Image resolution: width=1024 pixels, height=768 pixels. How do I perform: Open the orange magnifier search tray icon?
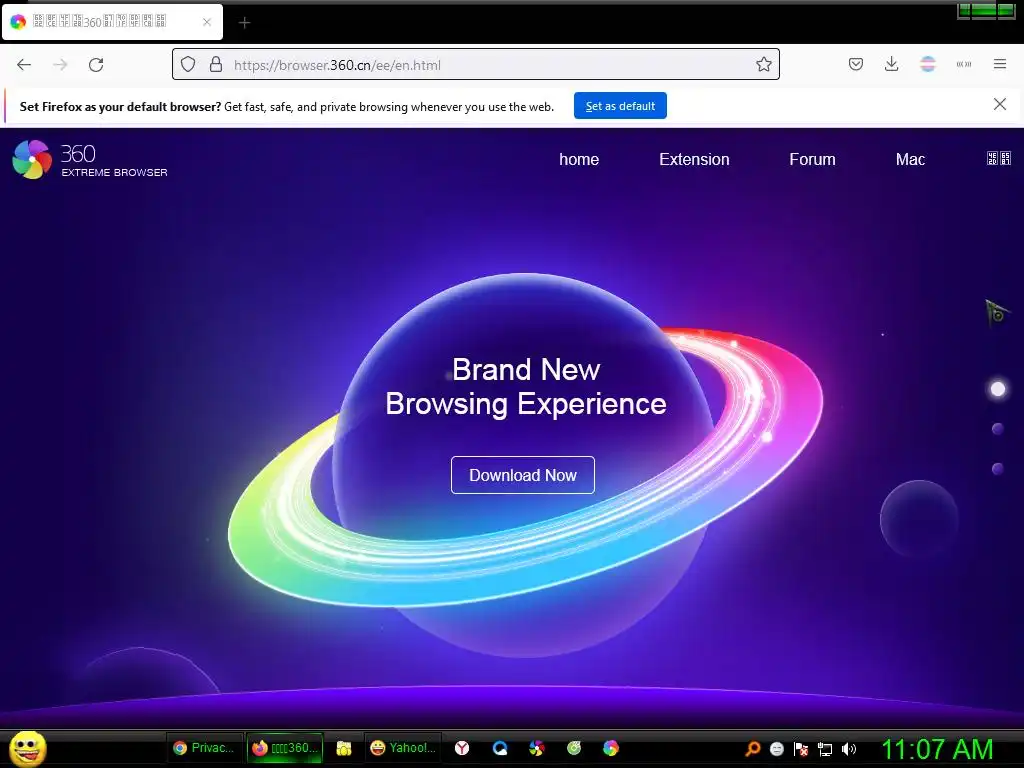pyautogui.click(x=752, y=749)
